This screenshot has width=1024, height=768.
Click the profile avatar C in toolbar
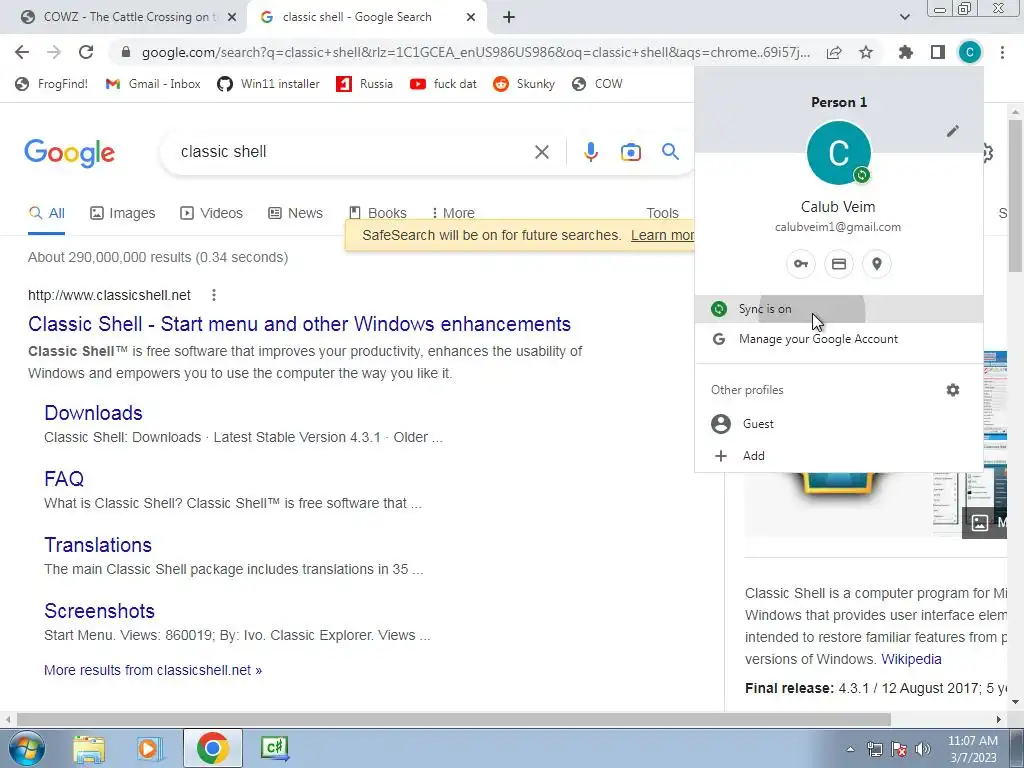pyautogui.click(x=970, y=52)
